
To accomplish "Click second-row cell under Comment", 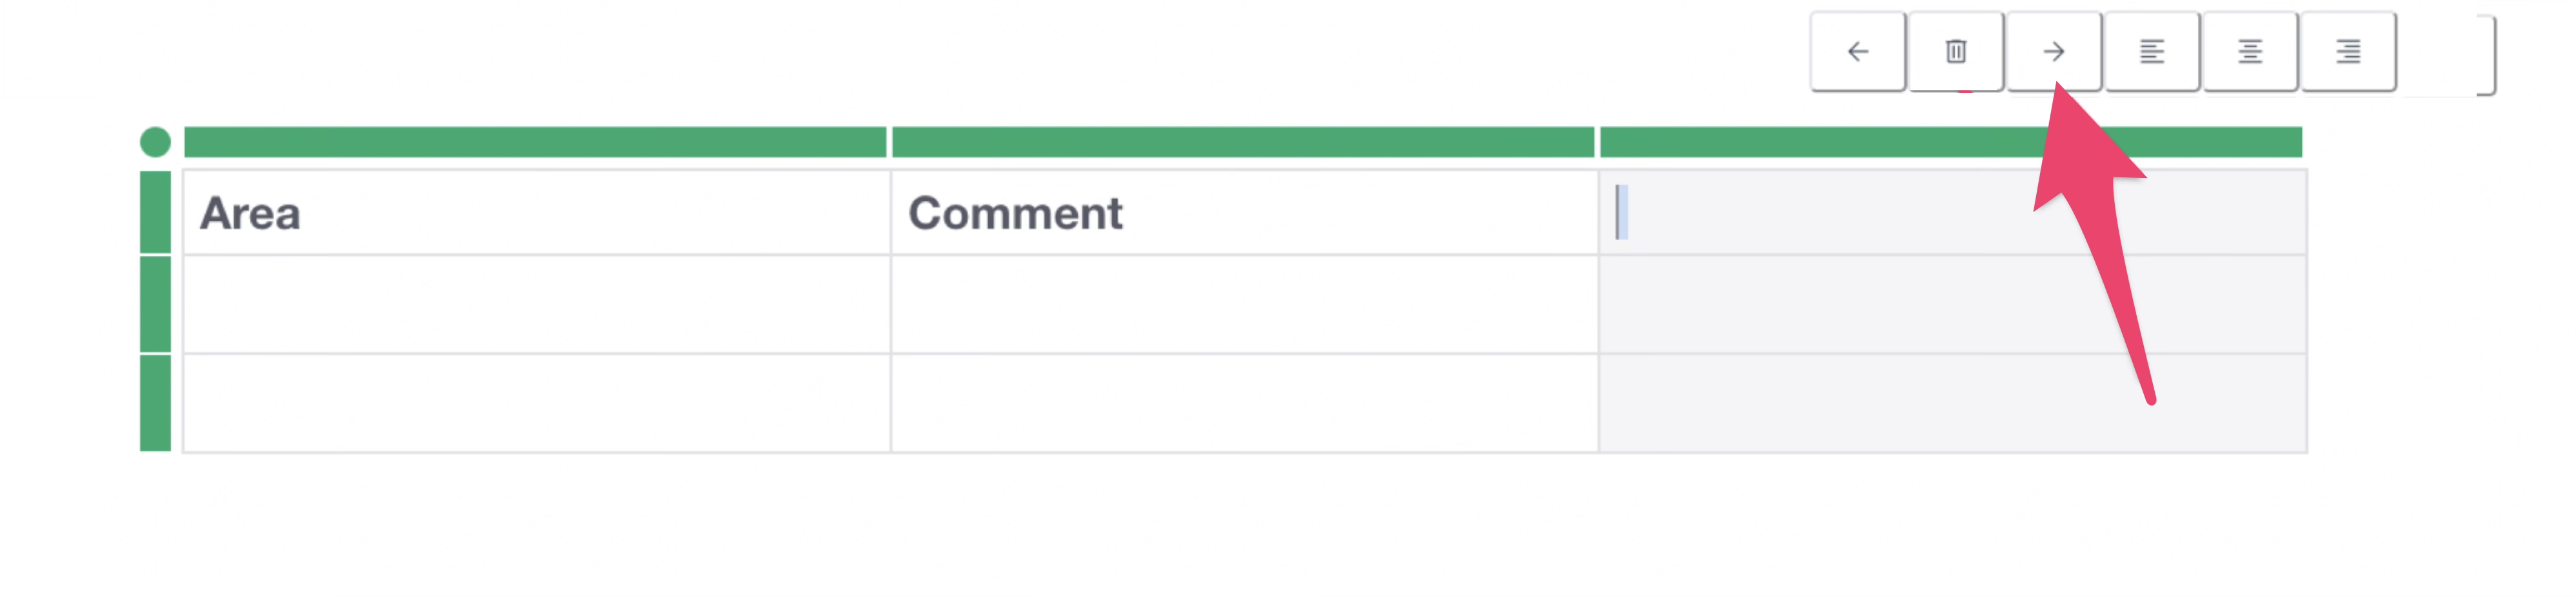I will 1244,304.
